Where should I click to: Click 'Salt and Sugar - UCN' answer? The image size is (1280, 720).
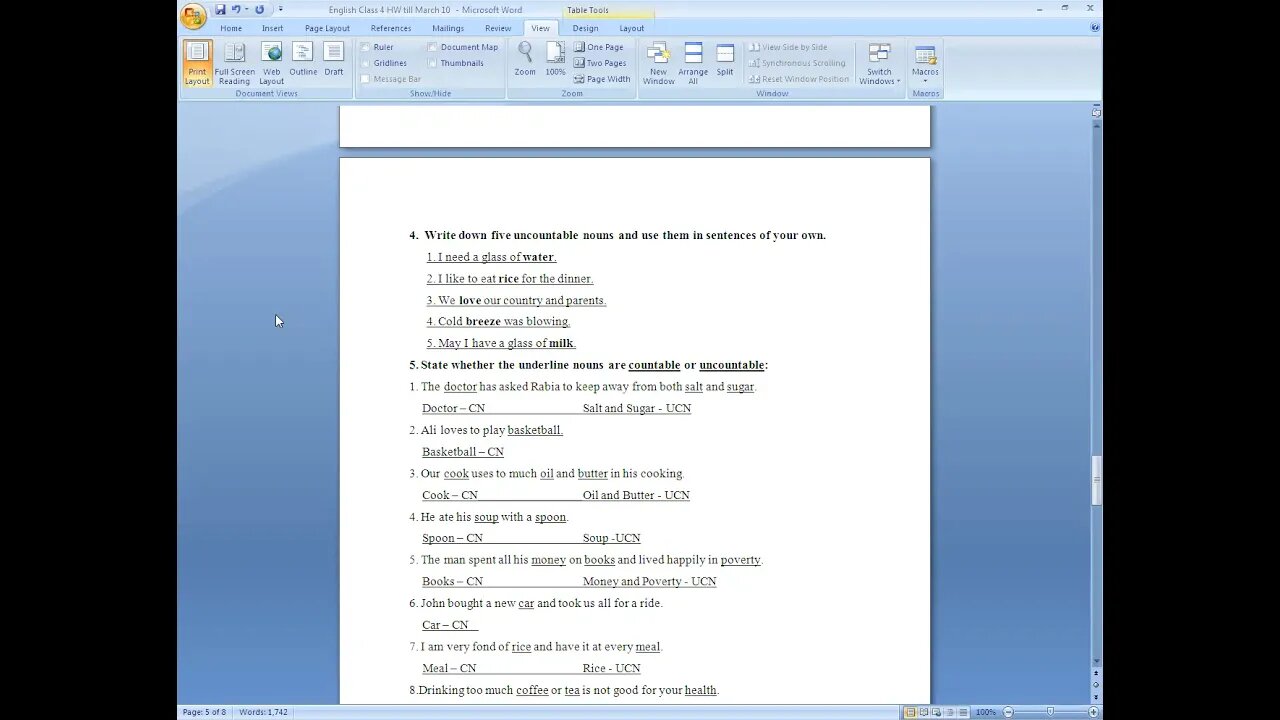tap(637, 408)
